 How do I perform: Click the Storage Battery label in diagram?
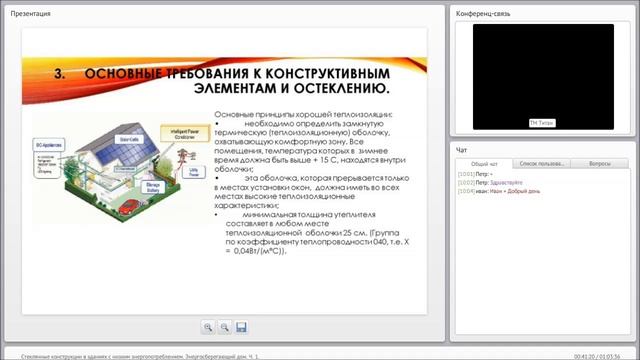153,187
